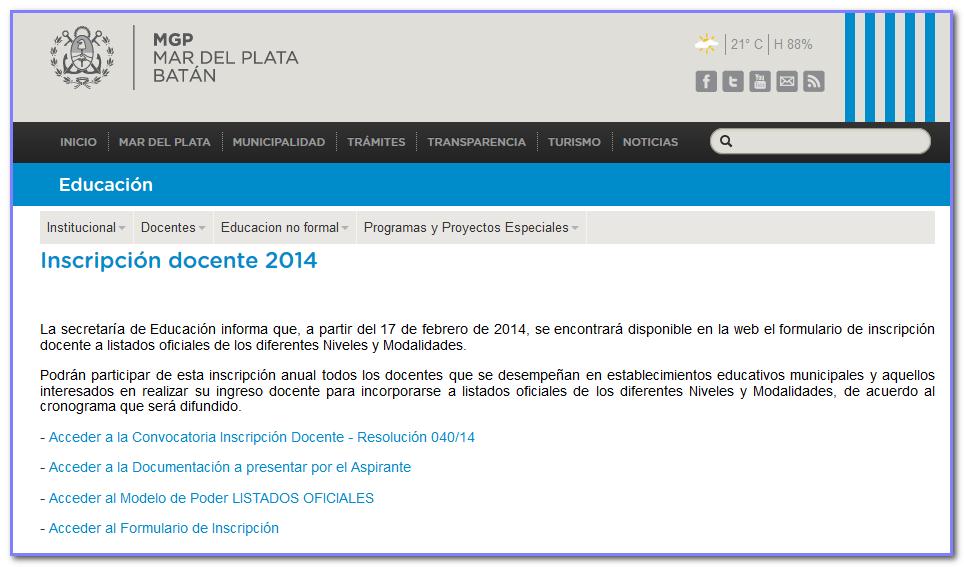Go to INICIO in the main navigation

click(x=78, y=142)
